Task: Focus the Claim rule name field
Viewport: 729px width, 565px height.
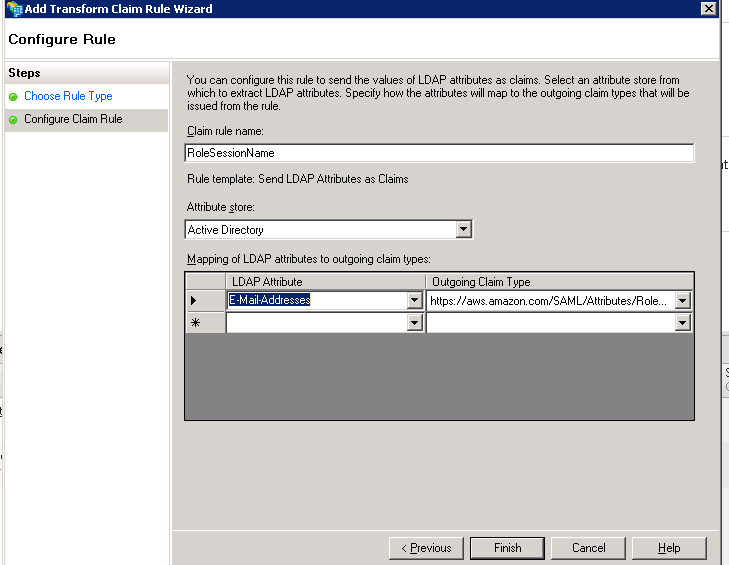Action: coord(439,153)
